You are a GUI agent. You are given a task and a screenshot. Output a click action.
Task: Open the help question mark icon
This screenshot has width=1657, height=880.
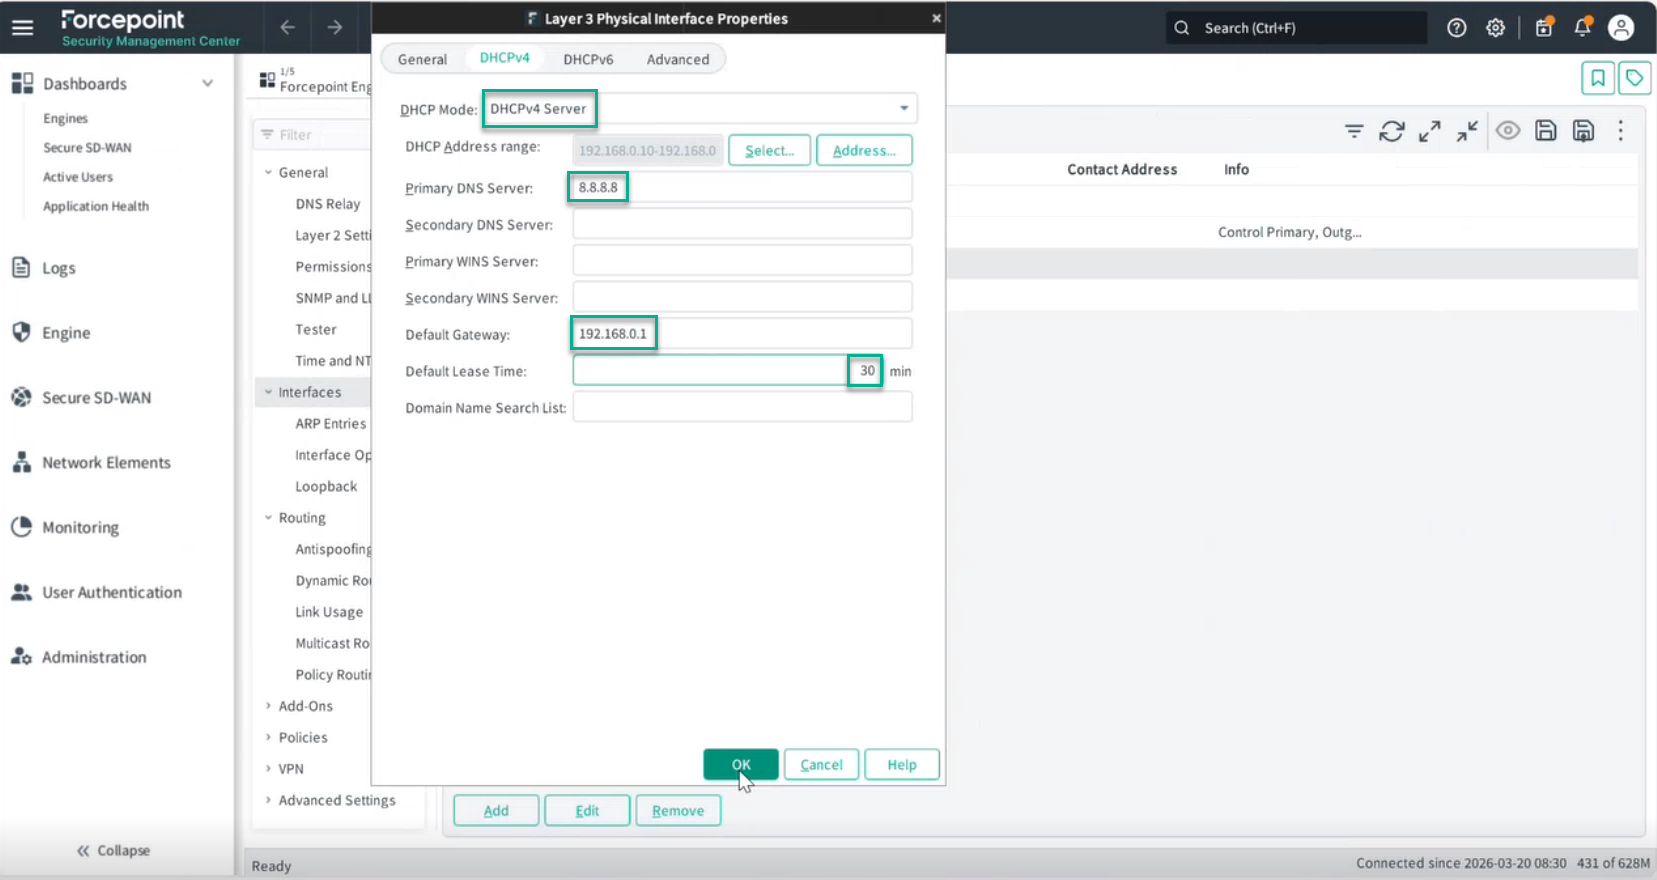pyautogui.click(x=1457, y=28)
